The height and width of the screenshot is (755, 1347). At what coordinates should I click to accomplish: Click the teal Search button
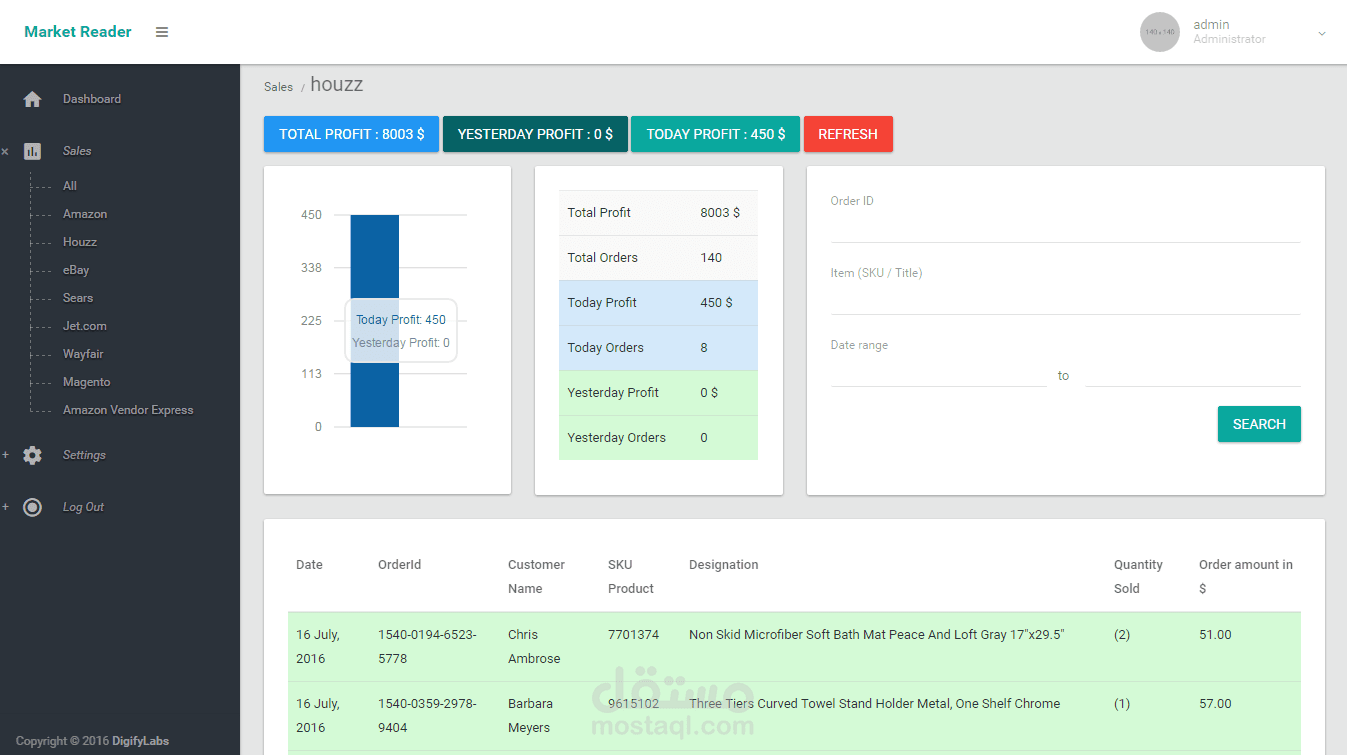point(1259,424)
